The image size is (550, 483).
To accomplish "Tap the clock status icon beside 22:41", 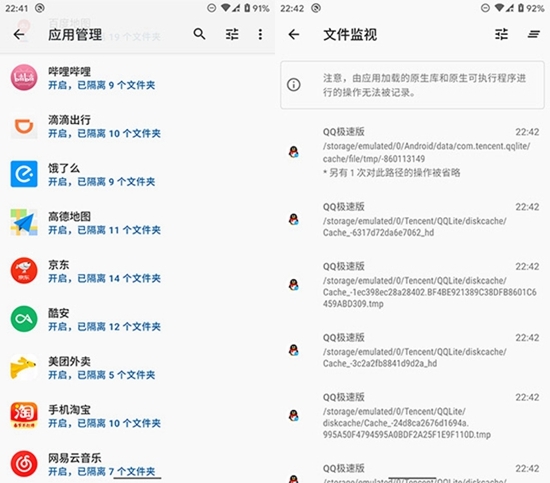I will click(40, 8).
